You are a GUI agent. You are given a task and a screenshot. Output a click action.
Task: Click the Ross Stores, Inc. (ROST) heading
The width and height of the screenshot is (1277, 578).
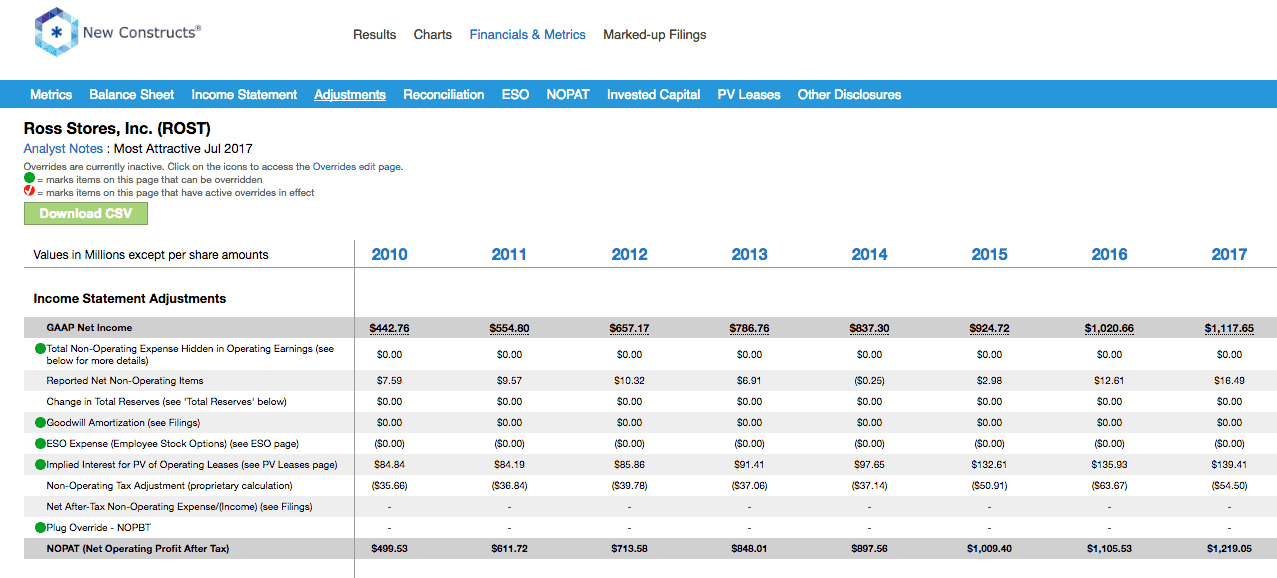117,129
